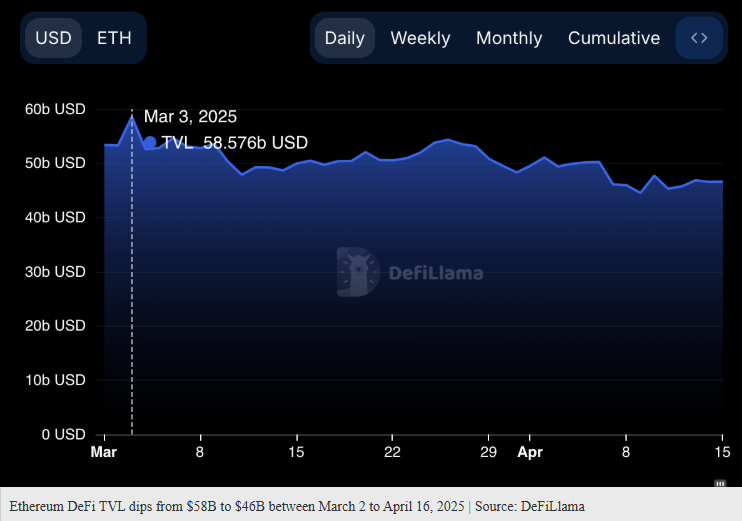Screen dimensions: 742x521
Task: Click the 20b USD y-axis label
Action: pos(55,326)
